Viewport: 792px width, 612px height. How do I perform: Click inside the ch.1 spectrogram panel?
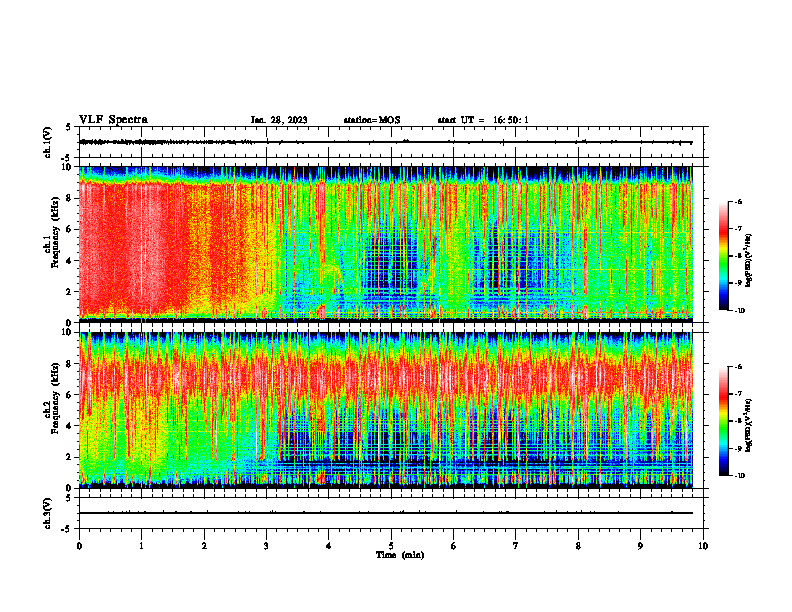(391, 244)
